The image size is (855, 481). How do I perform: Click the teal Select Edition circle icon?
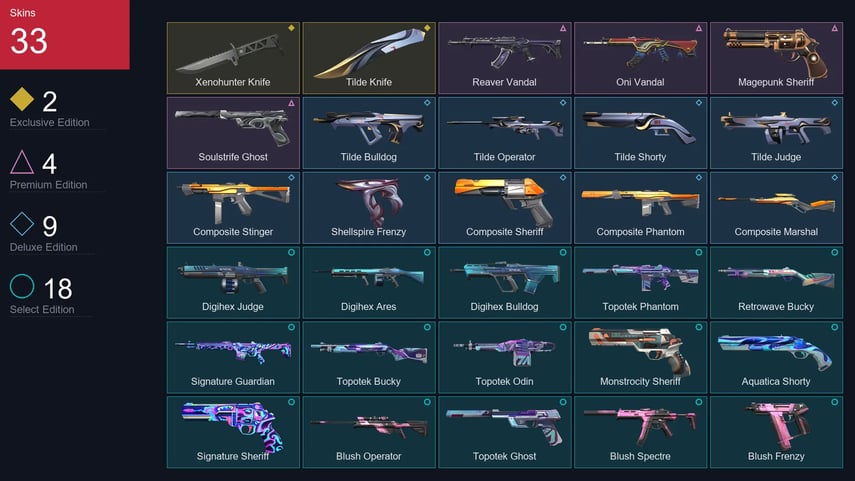(x=22, y=286)
